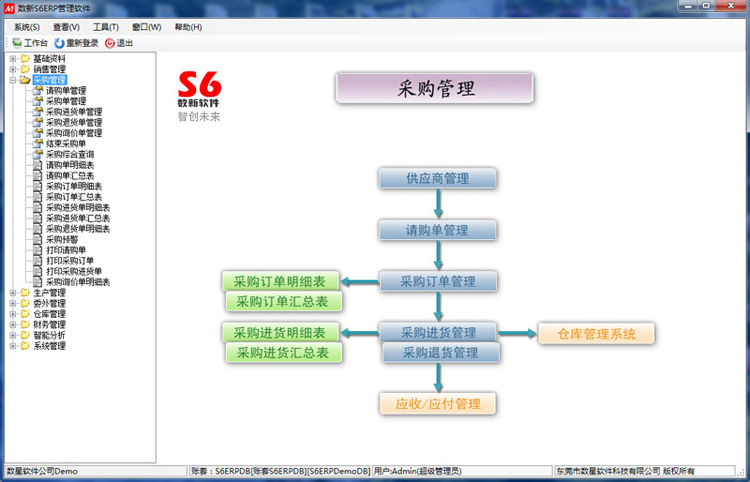Image resolution: width=750 pixels, height=482 pixels.
Task: Click the open folder icon beside 采购管理
Action: click(25, 80)
